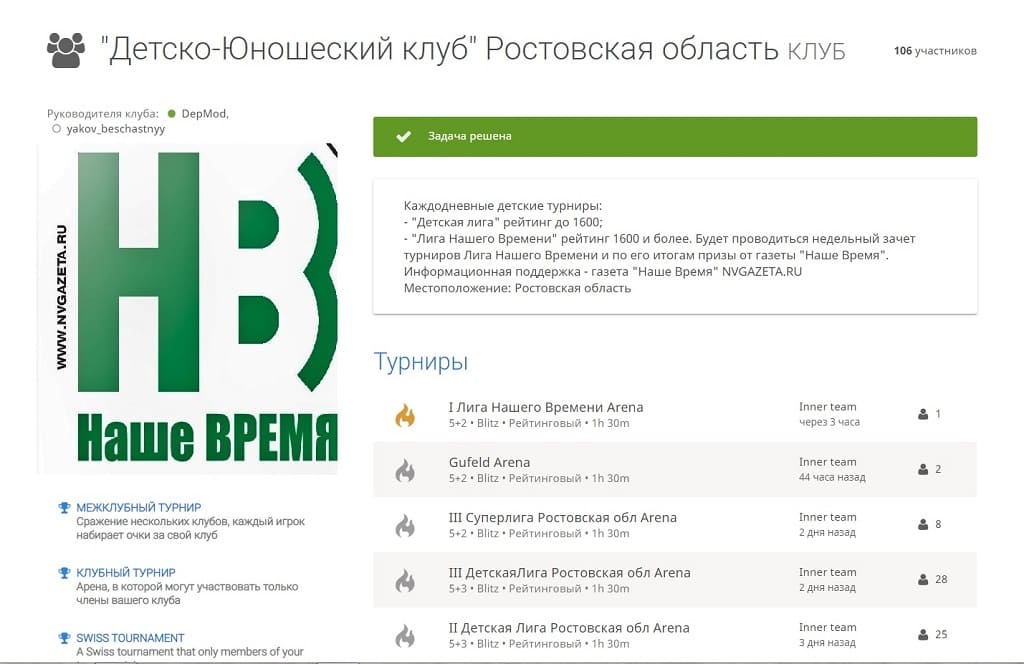Click the checkmark icon in Задача решена banner

click(404, 136)
